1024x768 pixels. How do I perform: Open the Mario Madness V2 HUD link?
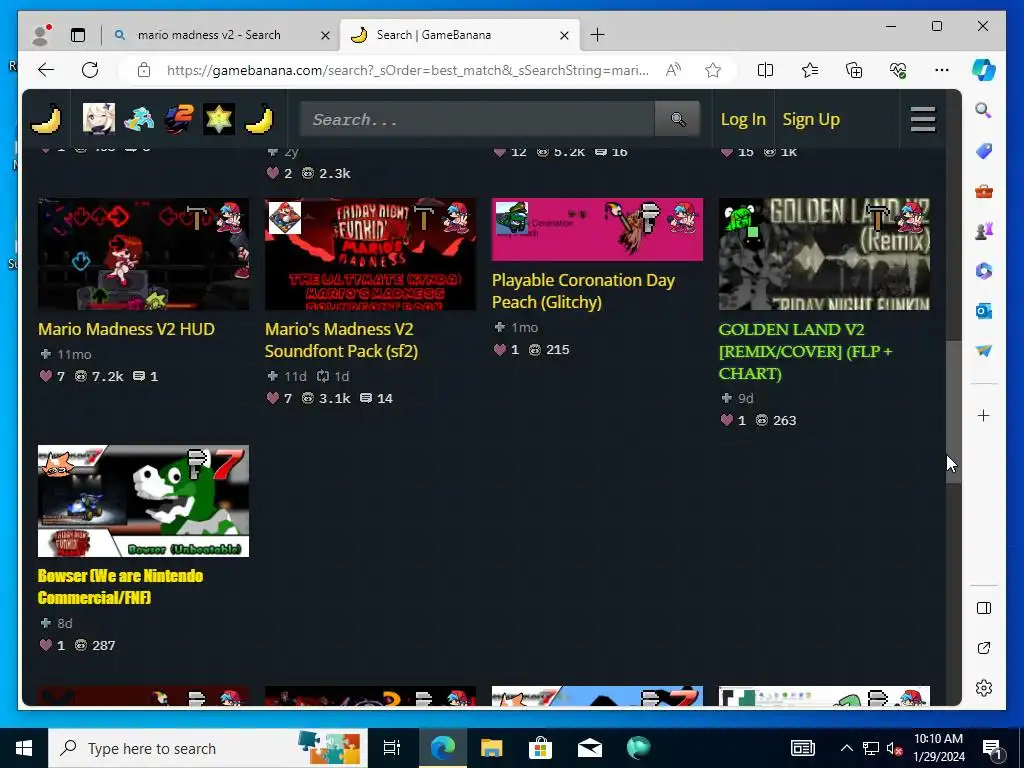click(126, 329)
